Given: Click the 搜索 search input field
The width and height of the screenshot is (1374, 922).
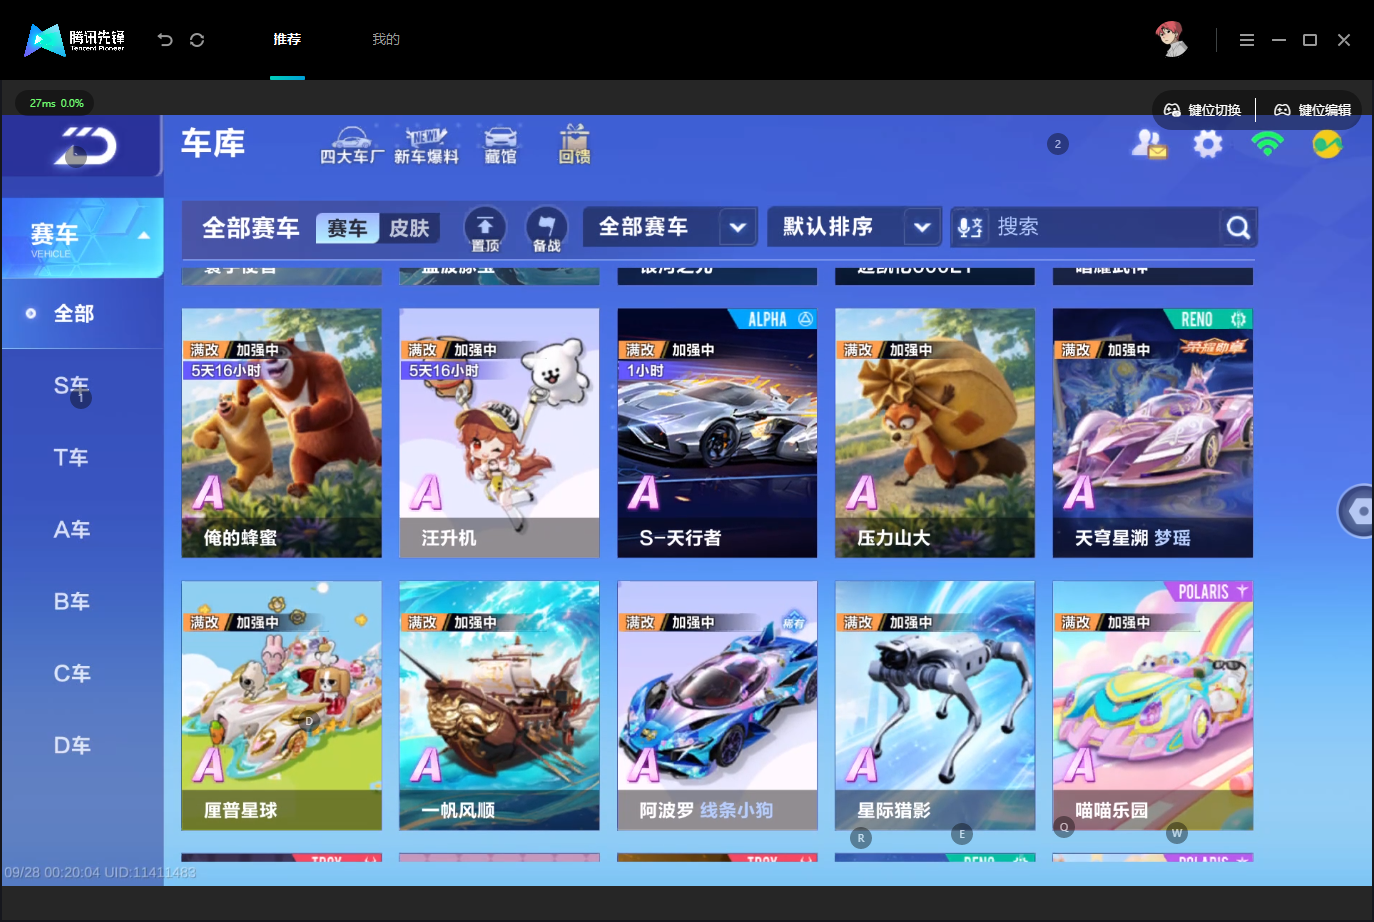Looking at the screenshot, I should click(x=1105, y=228).
